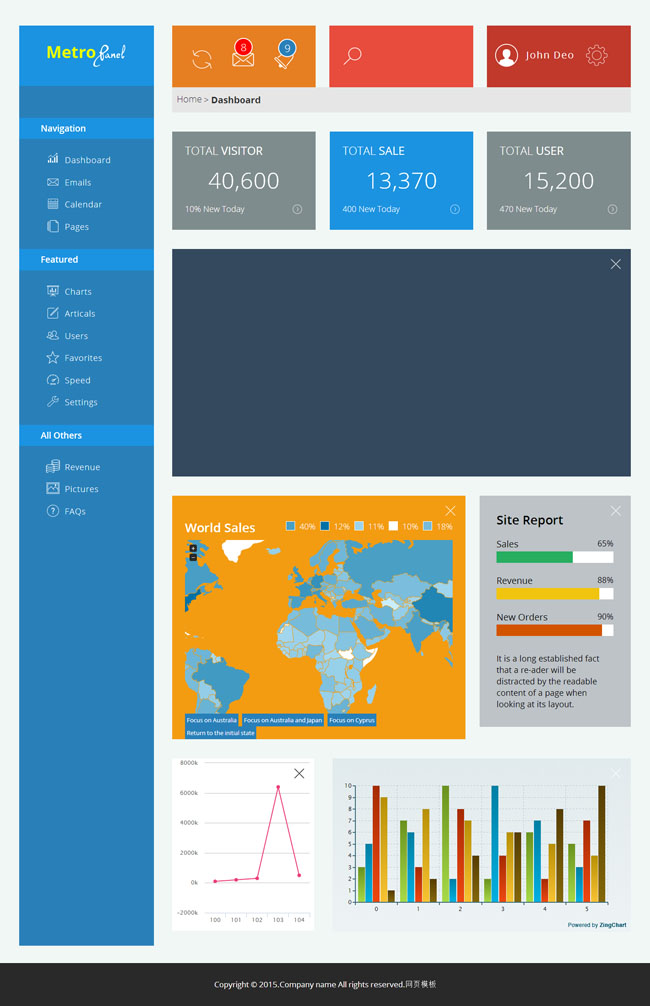Click the Focus on Cyprus button
Image resolution: width=650 pixels, height=1006 pixels.
352,720
